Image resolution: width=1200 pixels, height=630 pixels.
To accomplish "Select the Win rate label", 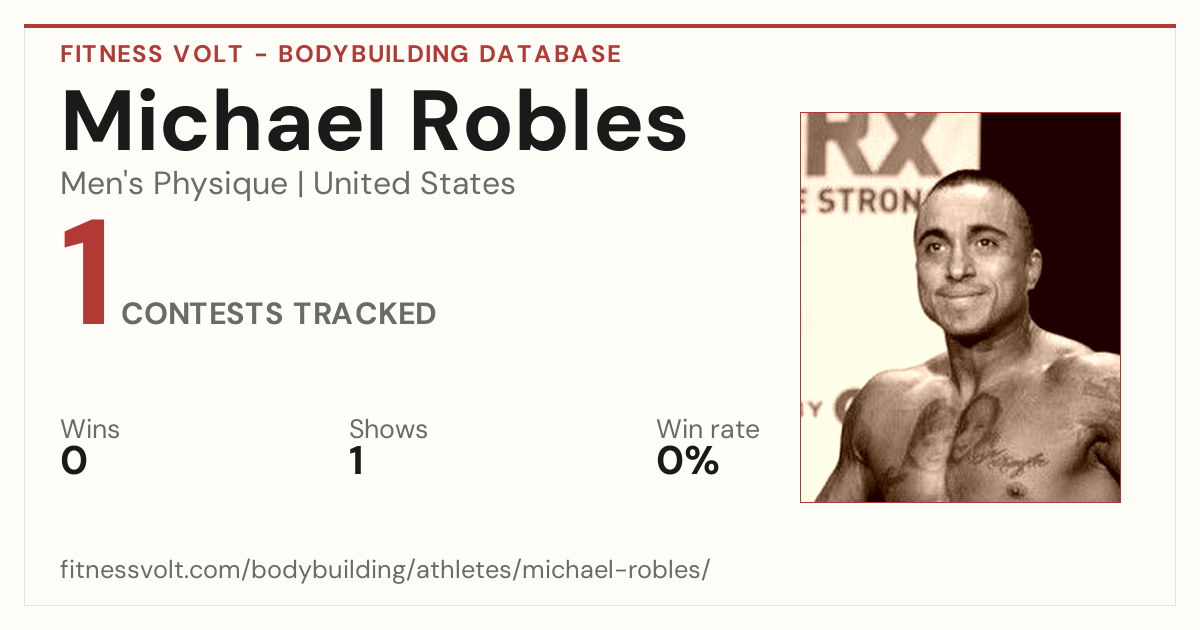I will click(707, 430).
